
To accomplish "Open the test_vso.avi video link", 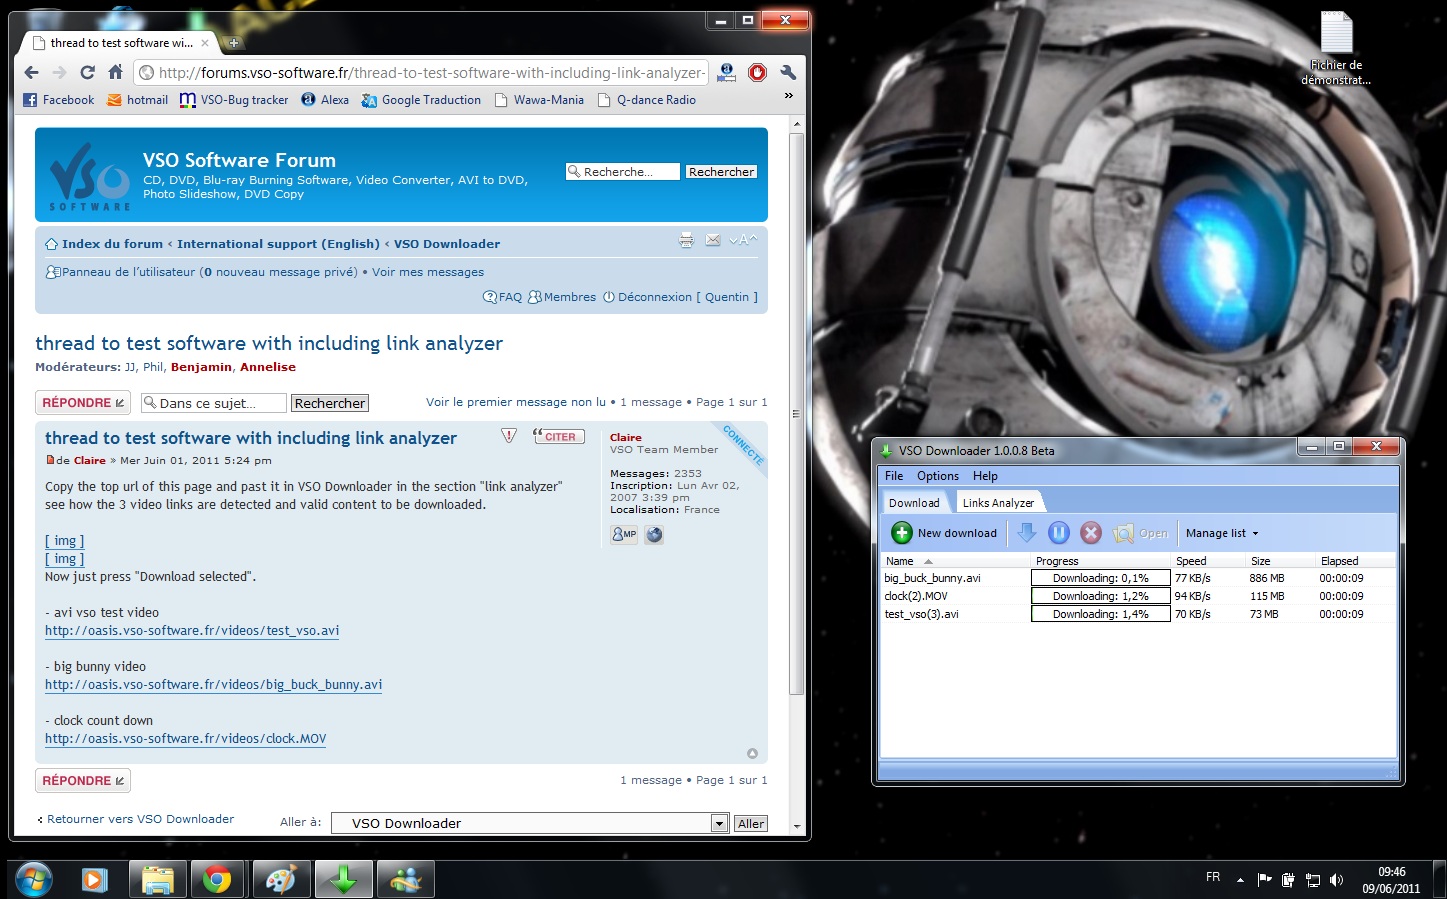I will pos(192,631).
